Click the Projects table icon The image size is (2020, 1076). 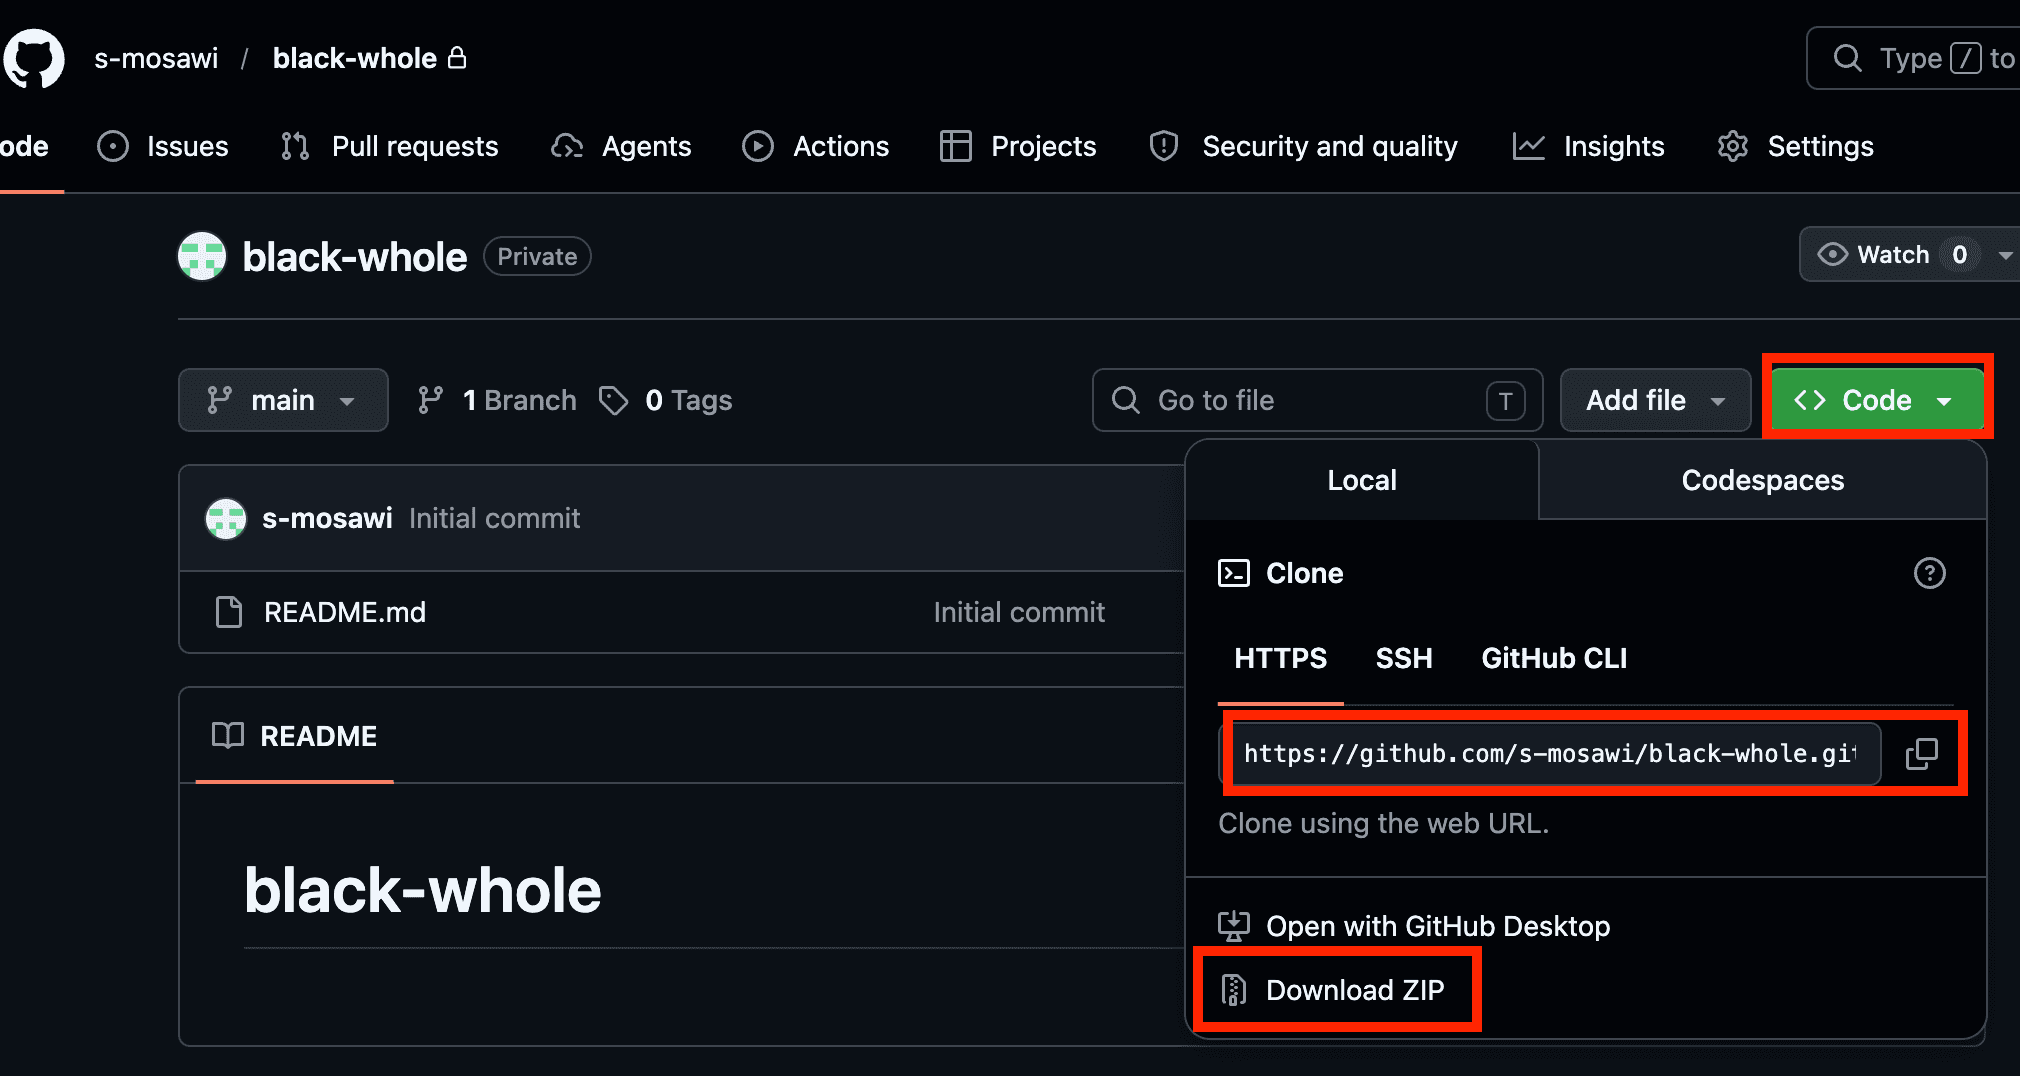tap(956, 146)
